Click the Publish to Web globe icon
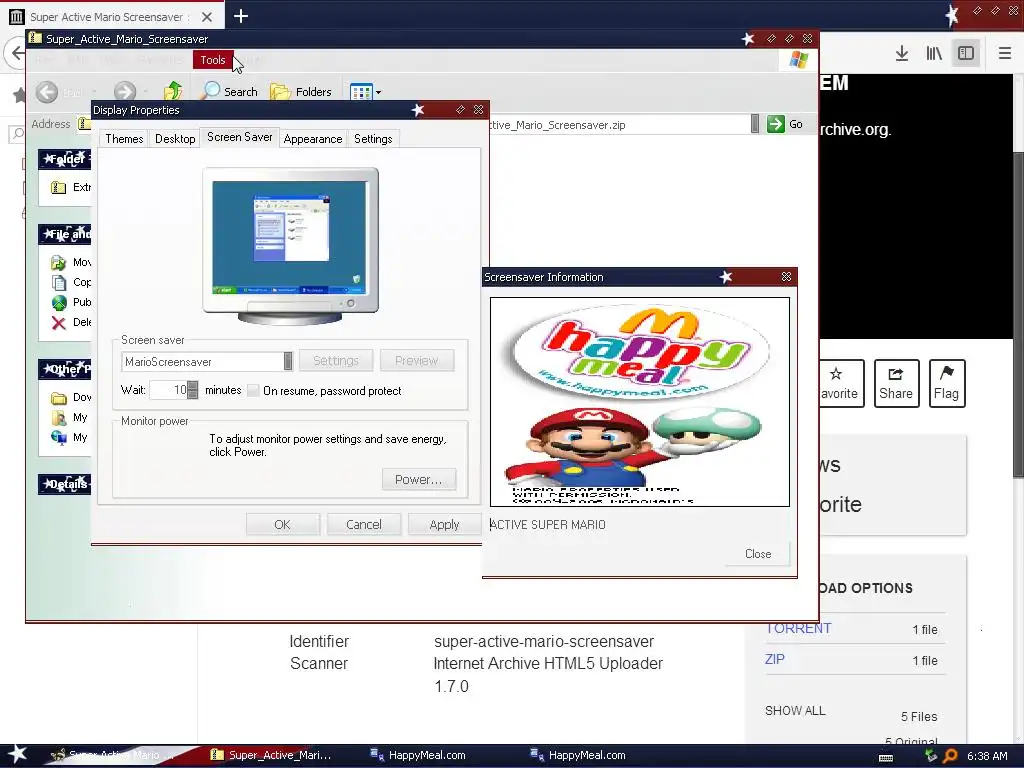Viewport: 1024px width, 768px height. click(x=59, y=302)
